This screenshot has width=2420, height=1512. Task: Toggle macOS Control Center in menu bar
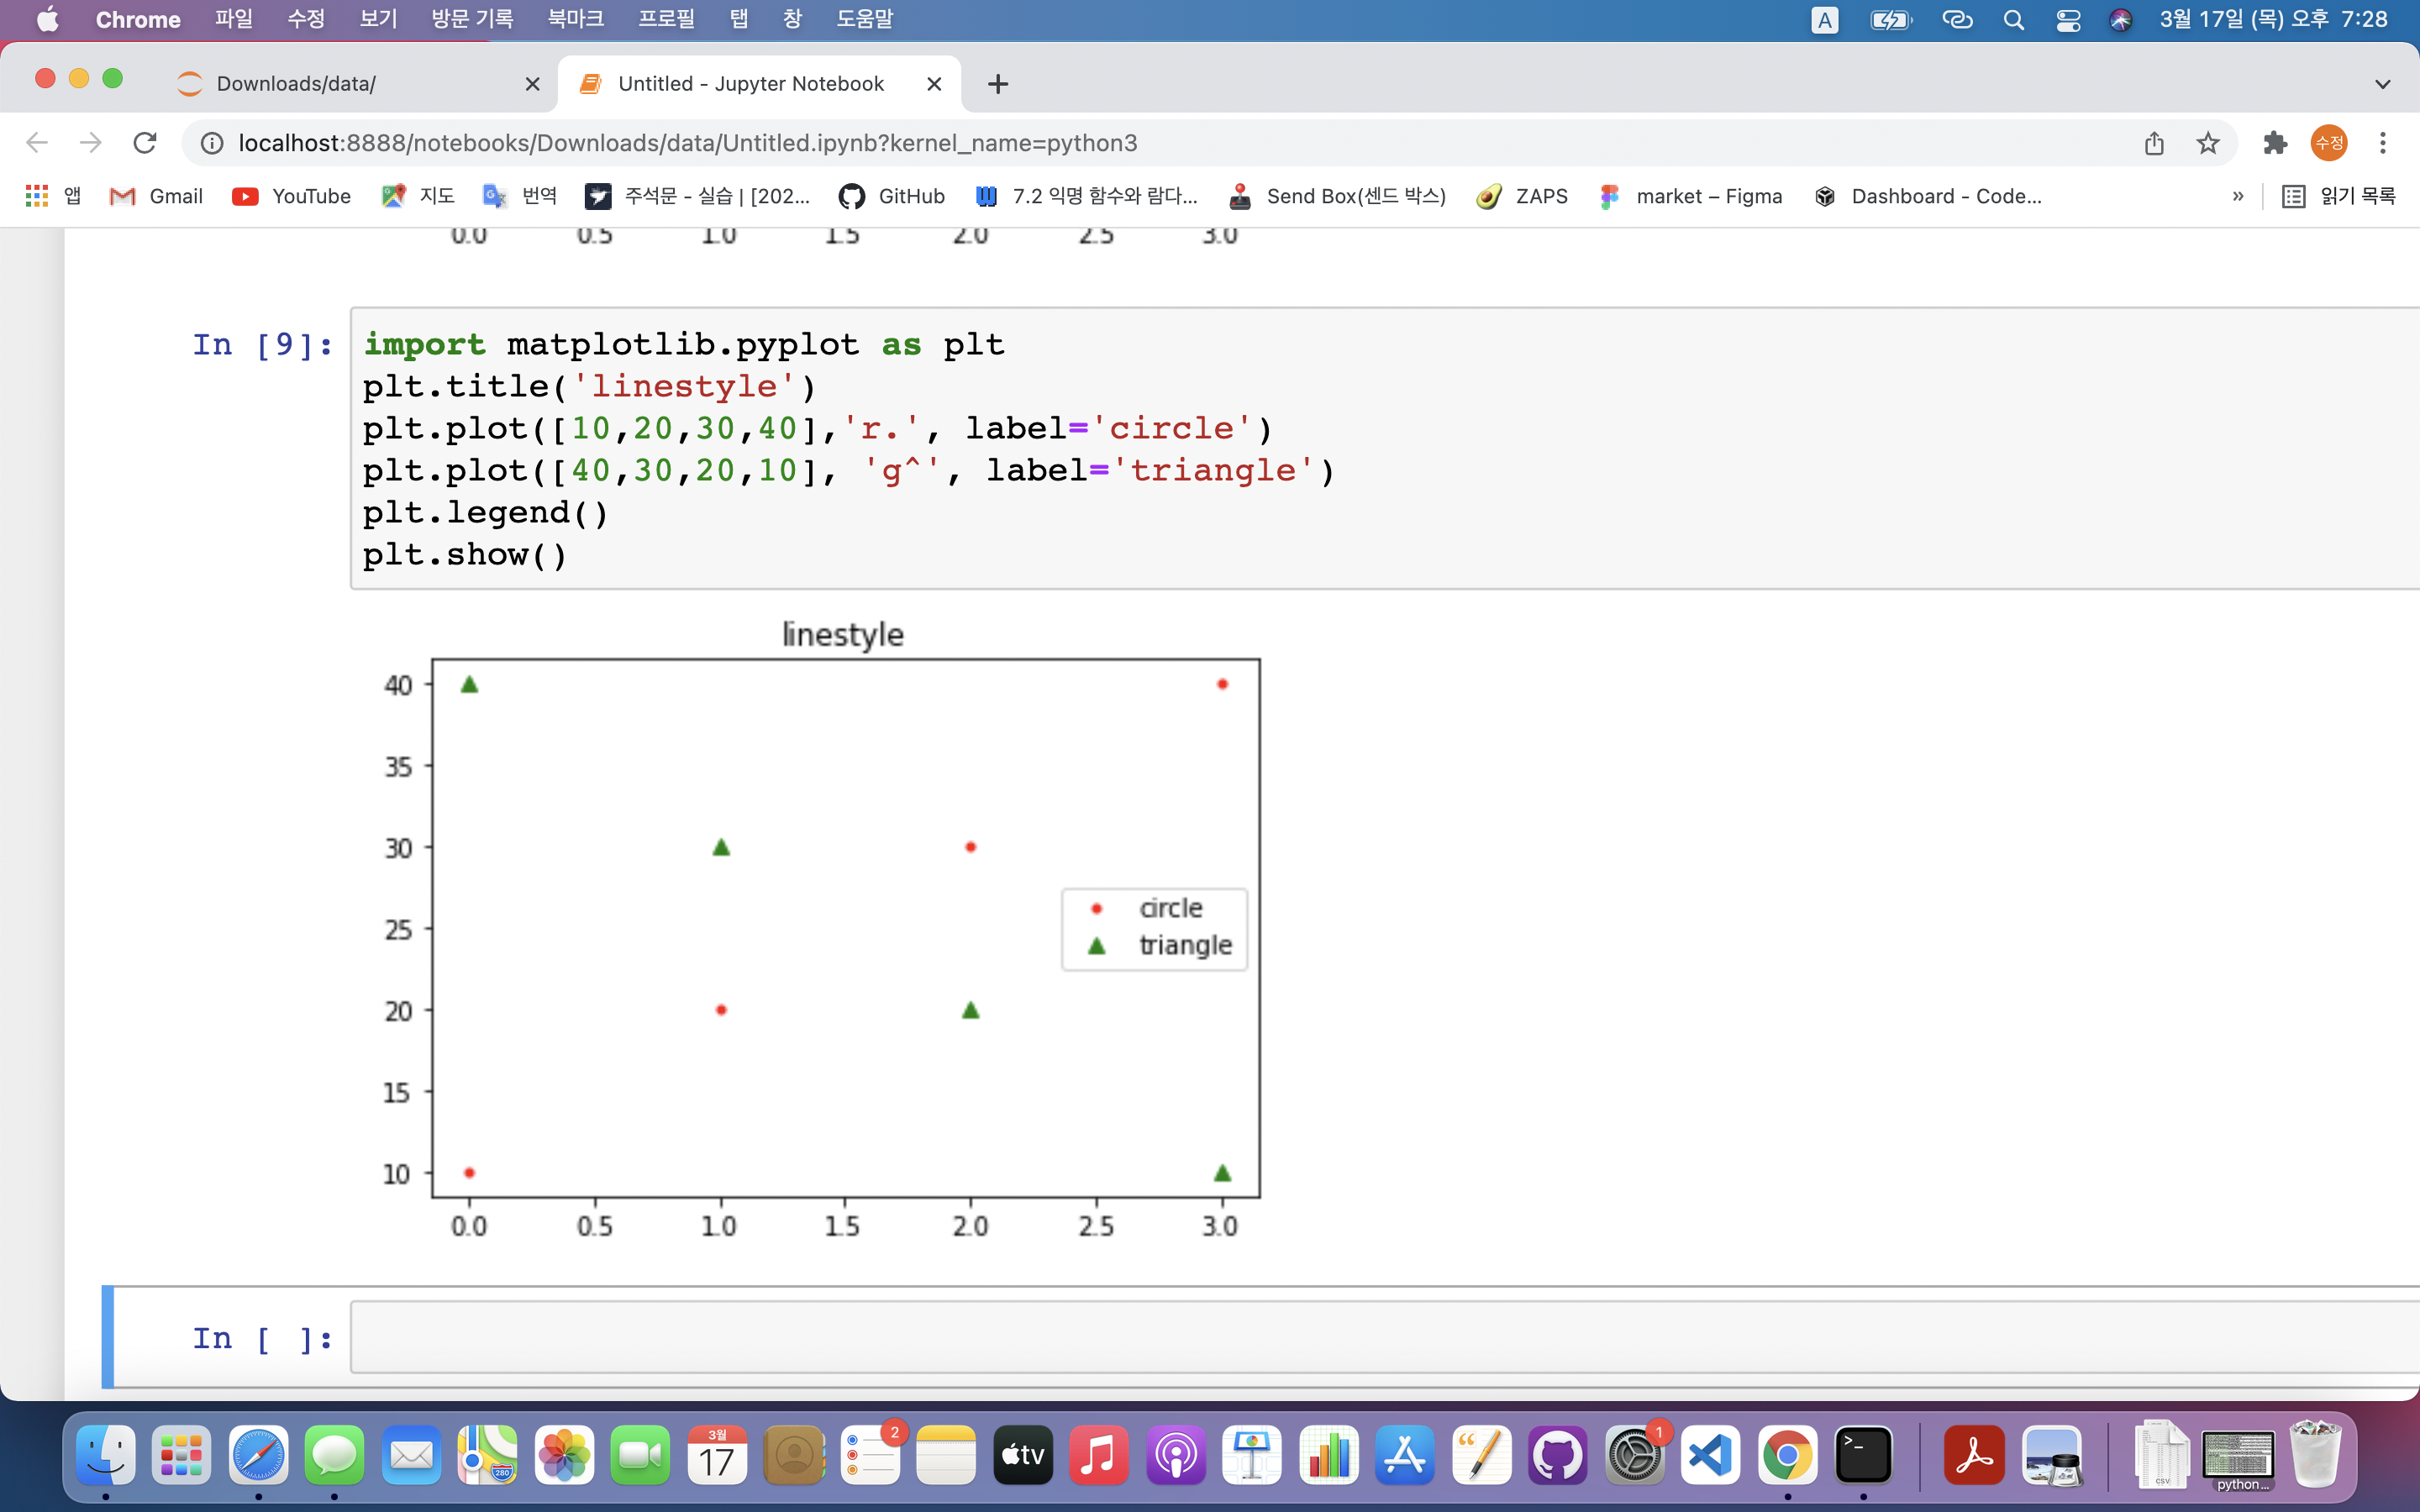click(2068, 20)
